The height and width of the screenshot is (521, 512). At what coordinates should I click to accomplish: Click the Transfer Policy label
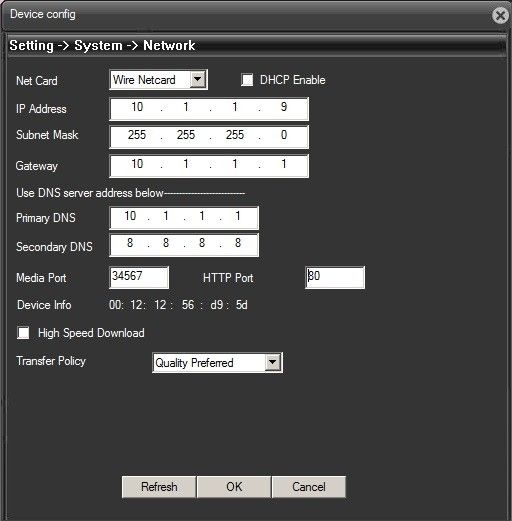pos(51,361)
